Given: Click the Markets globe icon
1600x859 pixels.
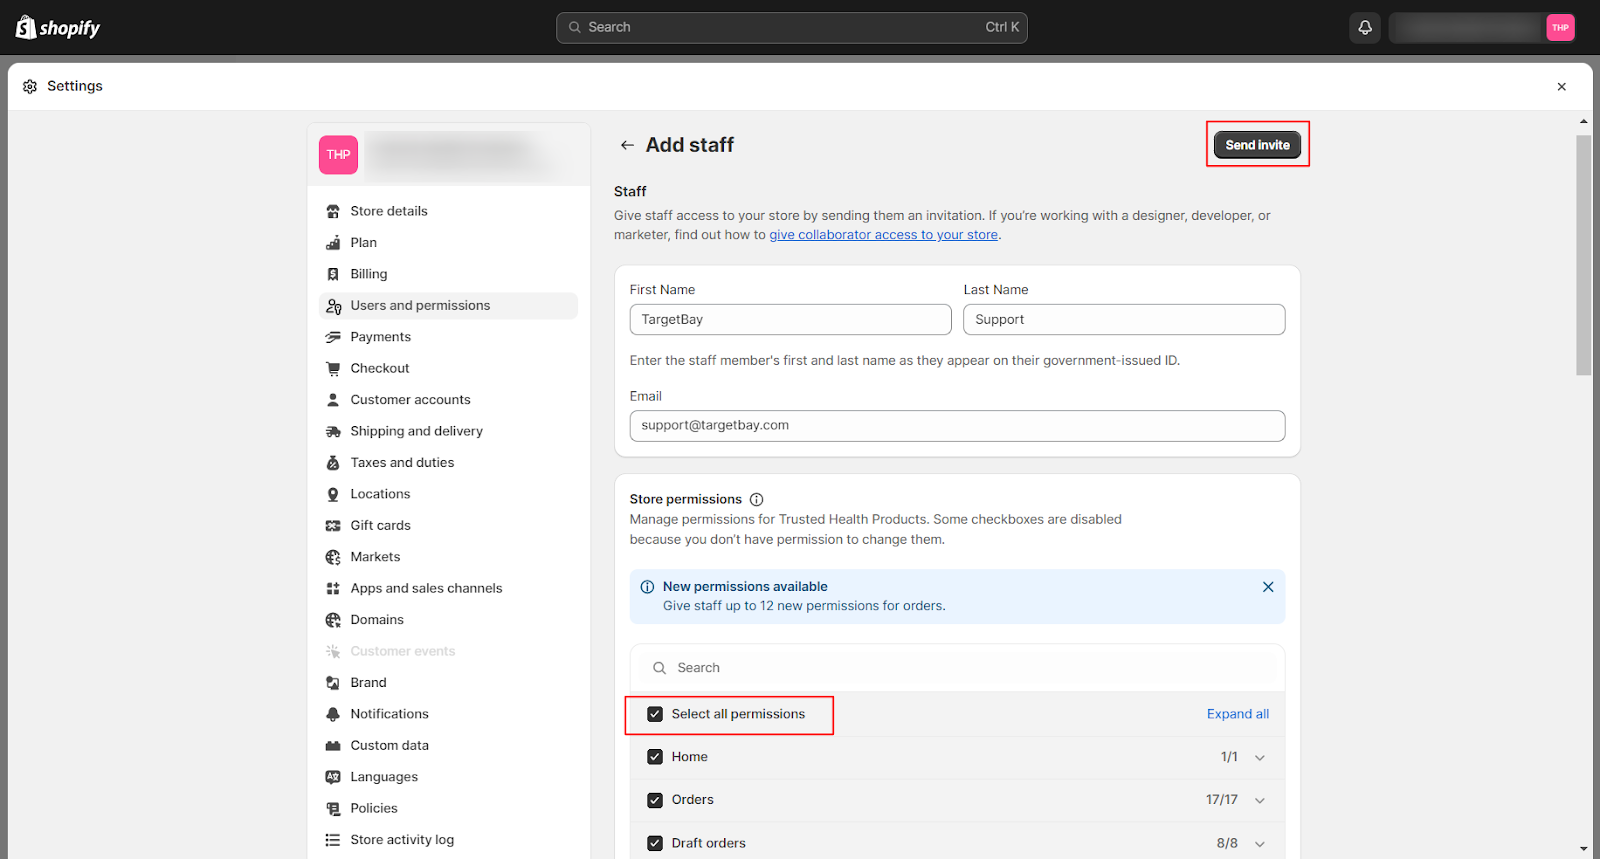Looking at the screenshot, I should (x=333, y=557).
